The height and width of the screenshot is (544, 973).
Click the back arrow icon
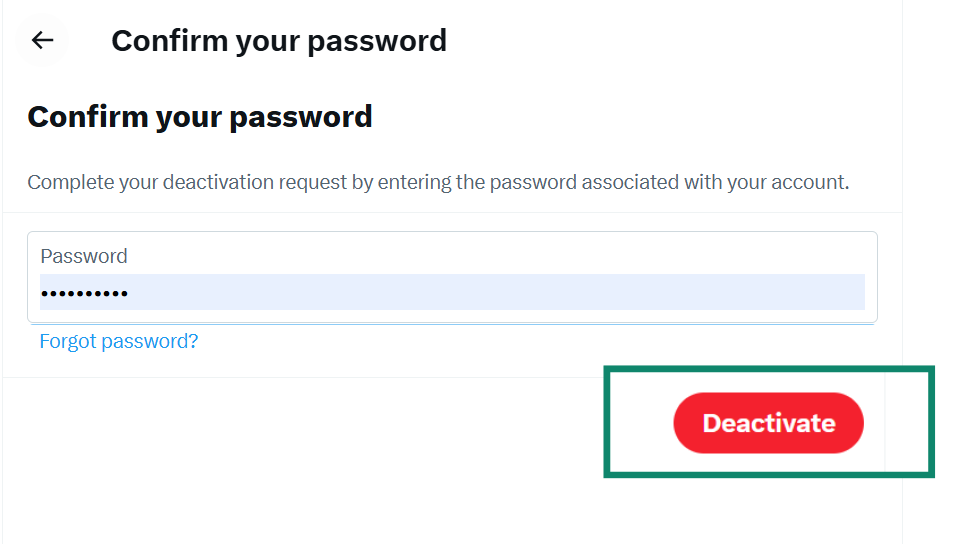(x=42, y=41)
